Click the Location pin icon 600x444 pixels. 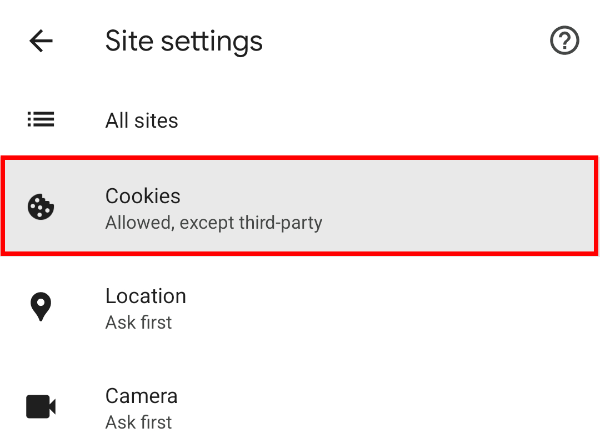click(x=41, y=307)
